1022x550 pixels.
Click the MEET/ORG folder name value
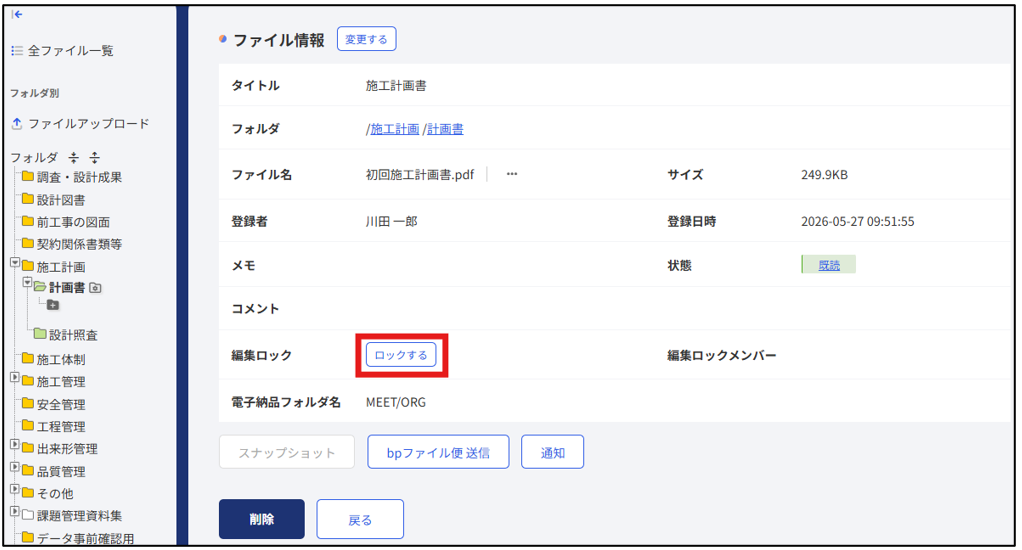[x=396, y=402]
